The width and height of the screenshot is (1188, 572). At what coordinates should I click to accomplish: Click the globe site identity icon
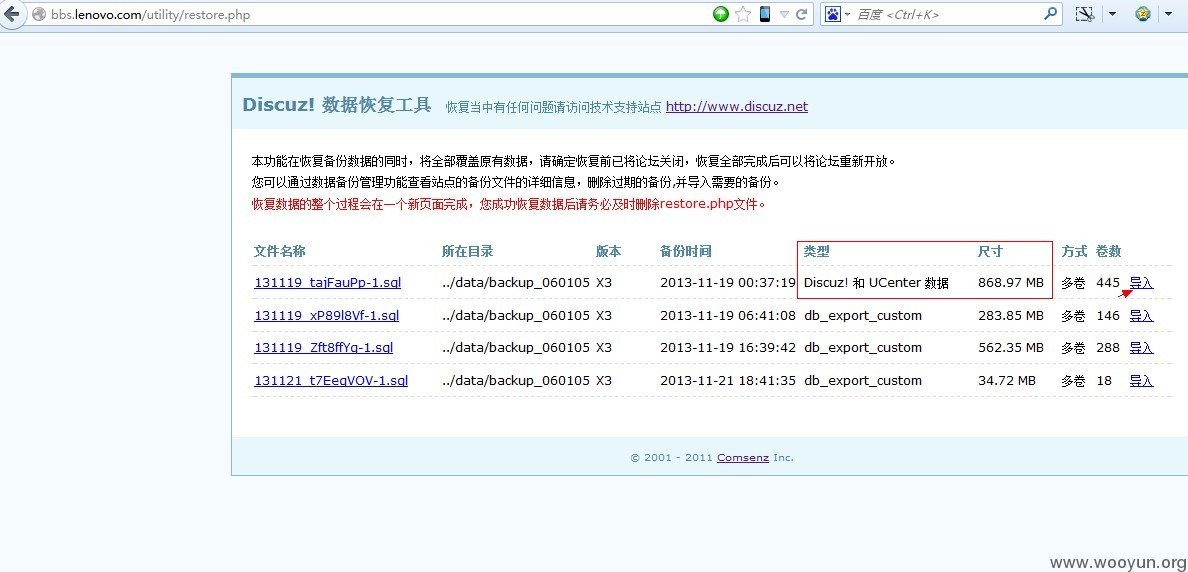39,14
